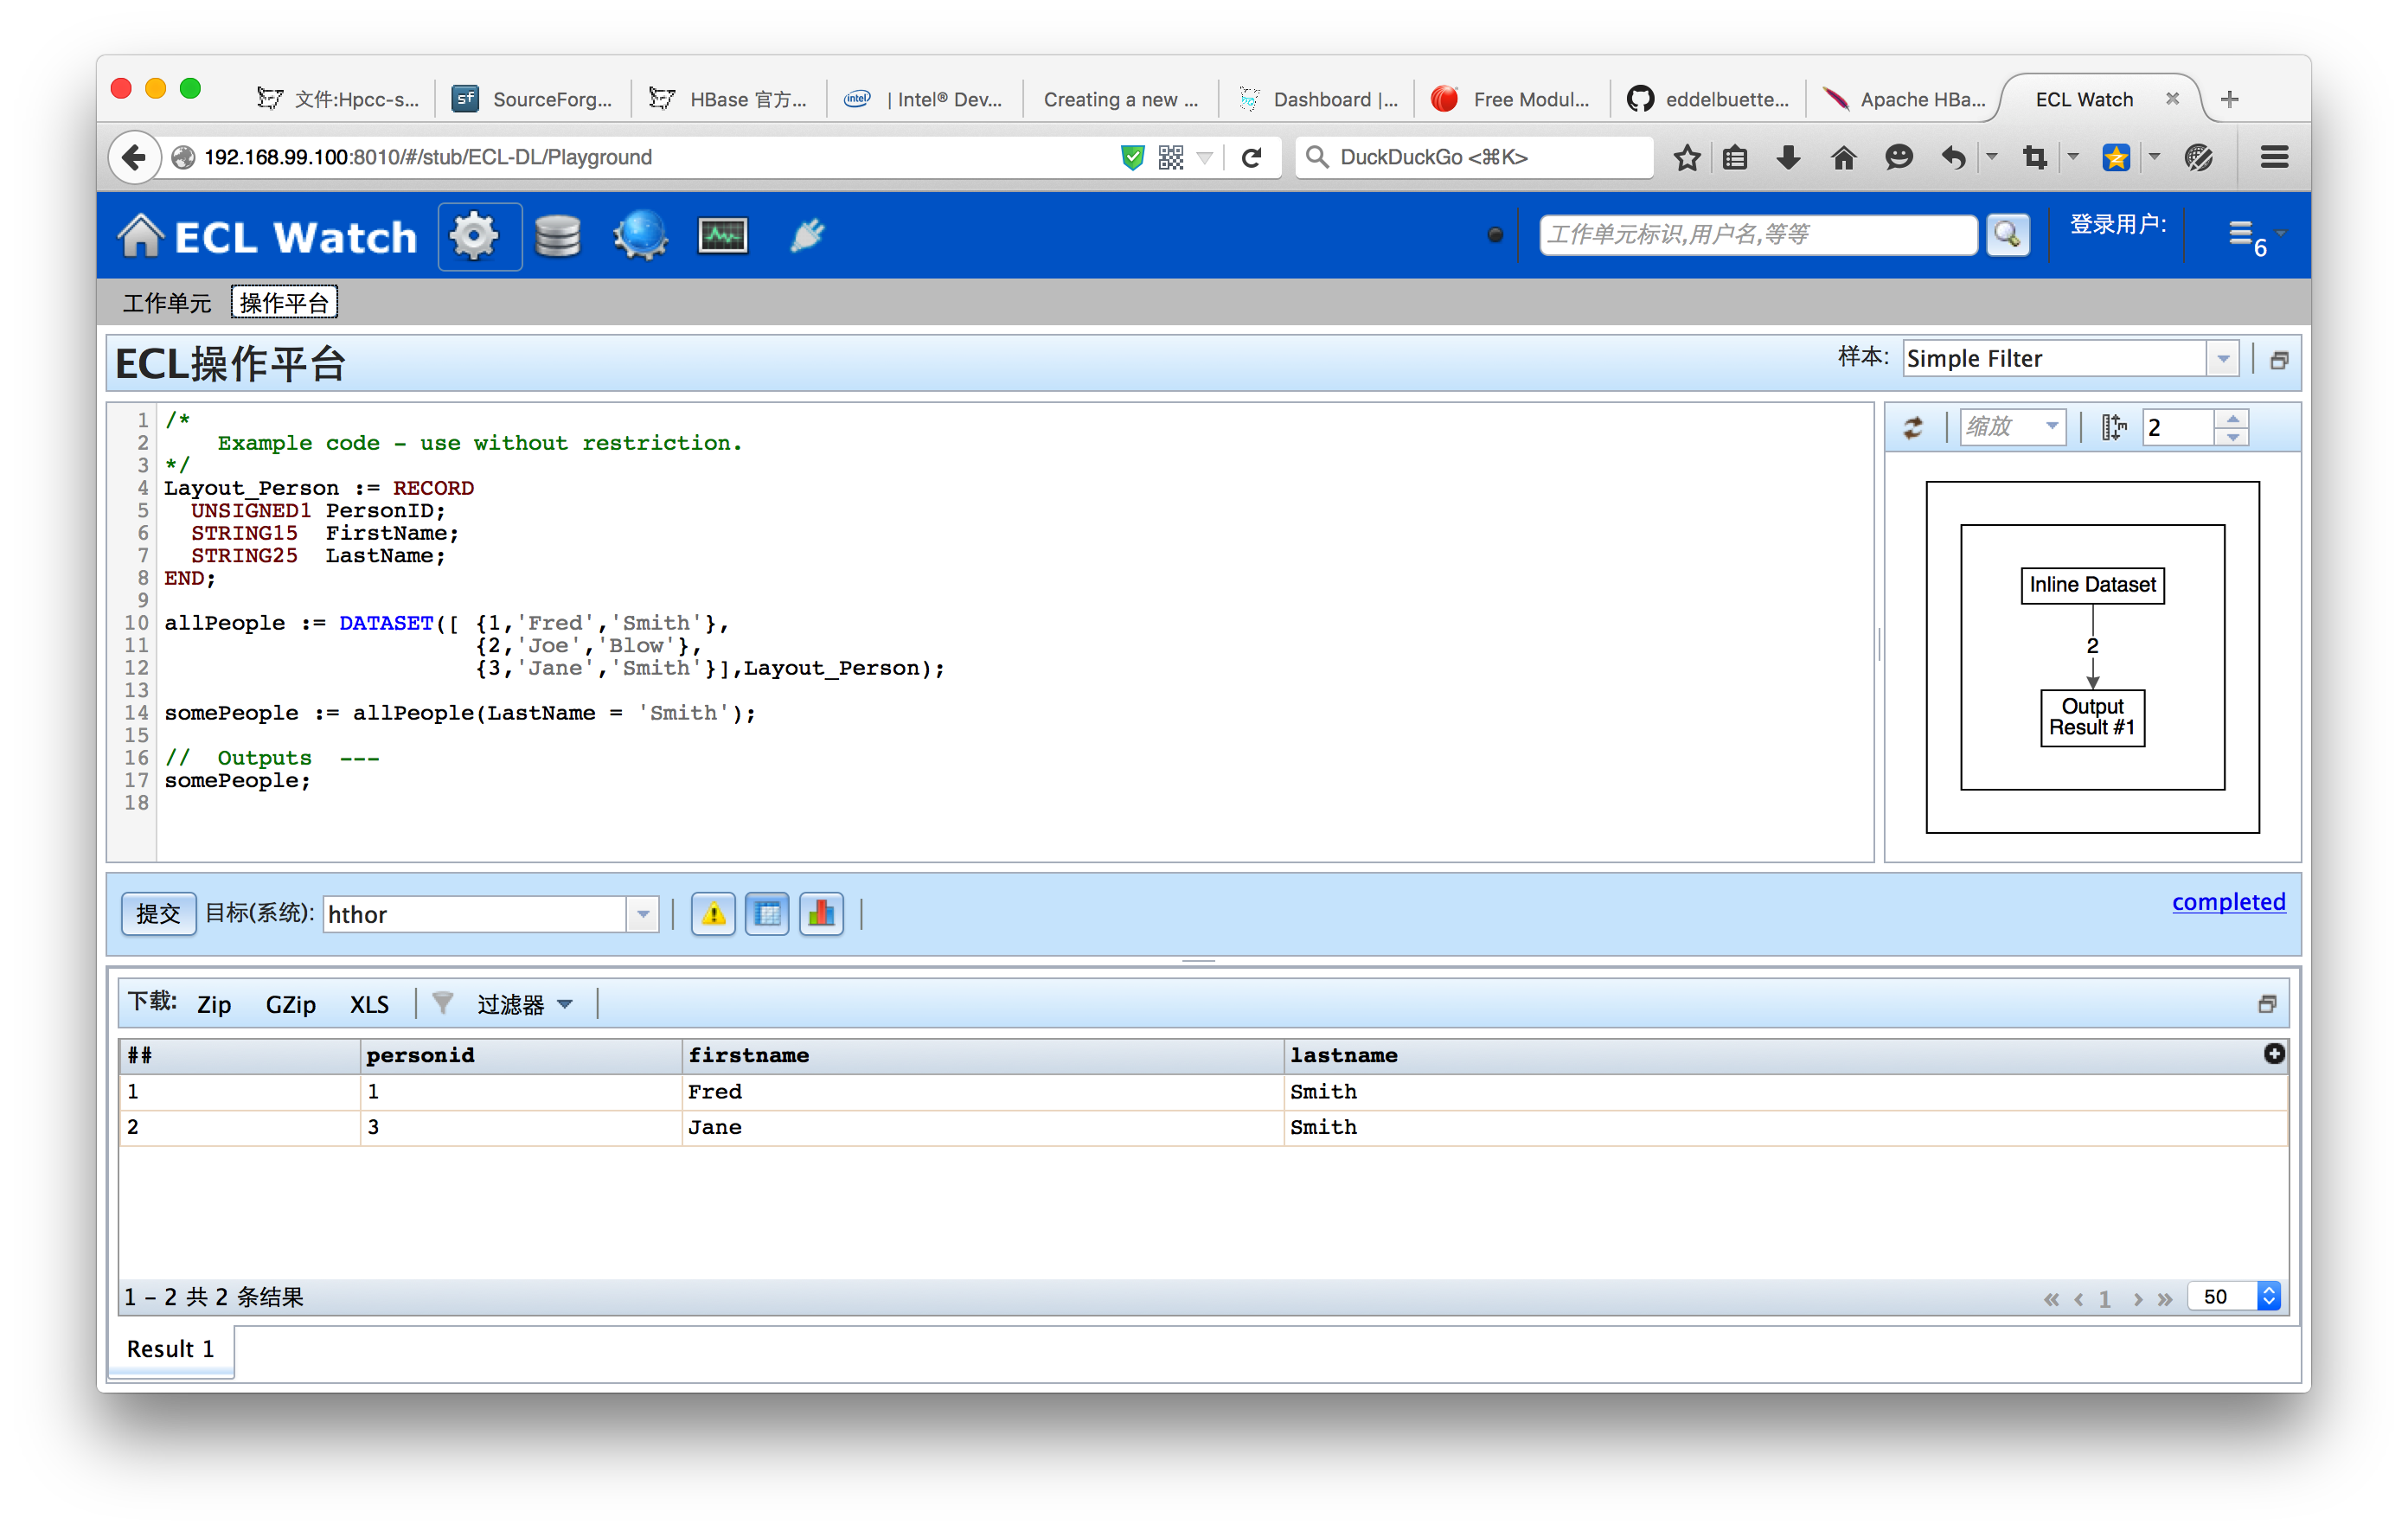Image resolution: width=2408 pixels, height=1531 pixels.
Task: Click the ECL Watch home icon
Action: coord(141,236)
